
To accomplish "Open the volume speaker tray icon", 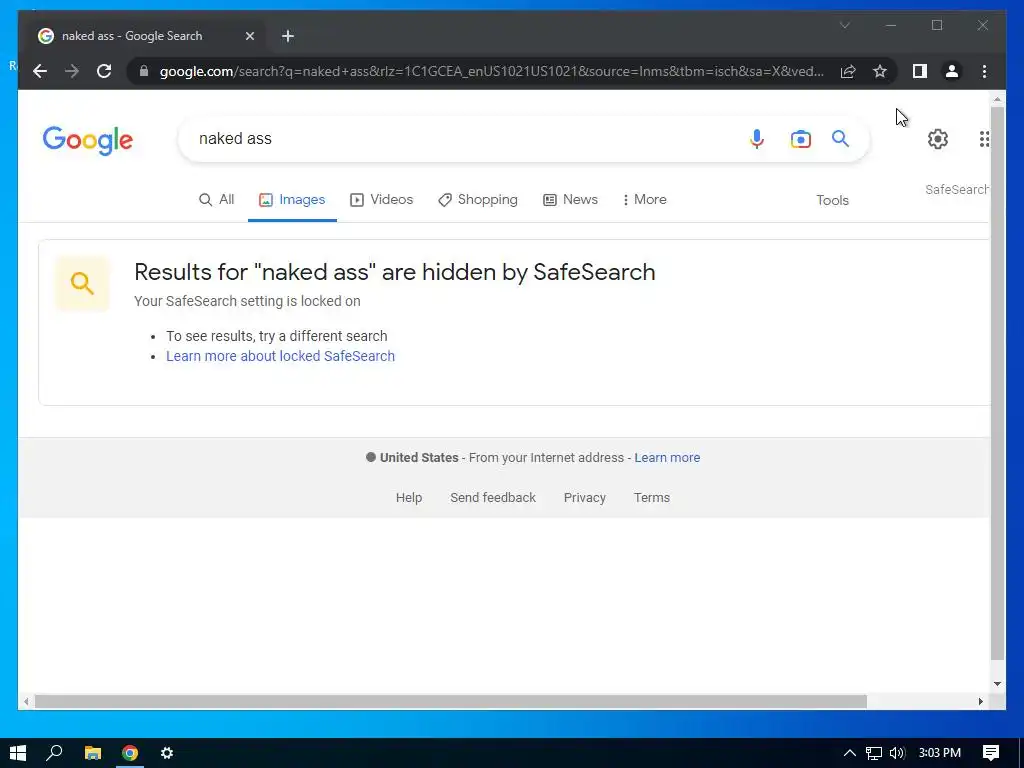I will [897, 753].
